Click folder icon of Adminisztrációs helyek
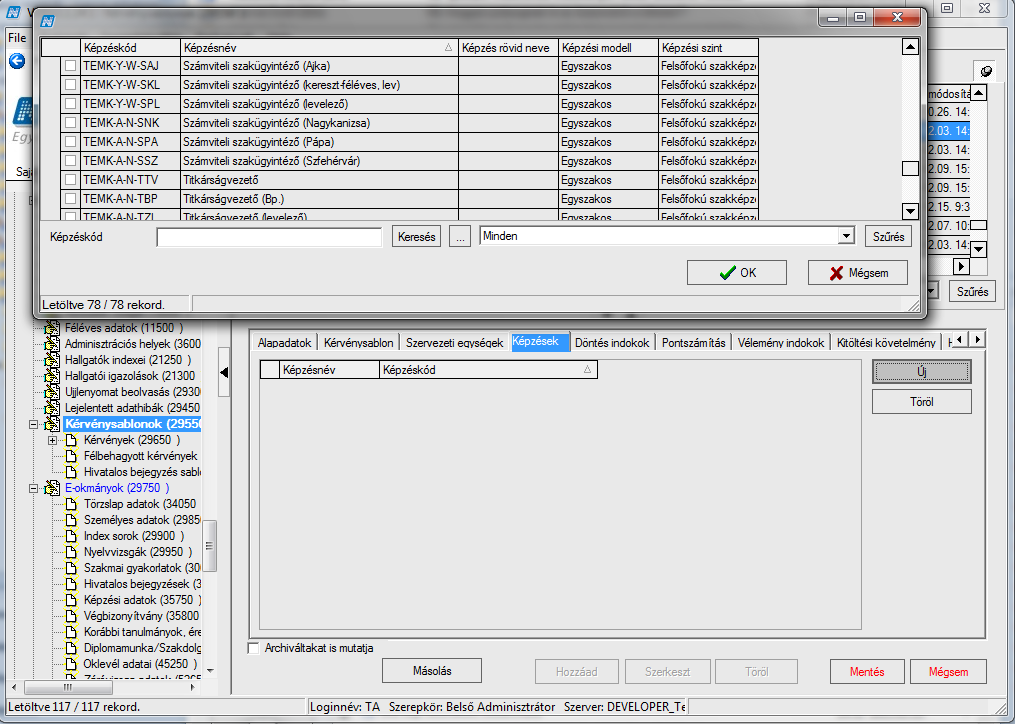 tap(52, 345)
